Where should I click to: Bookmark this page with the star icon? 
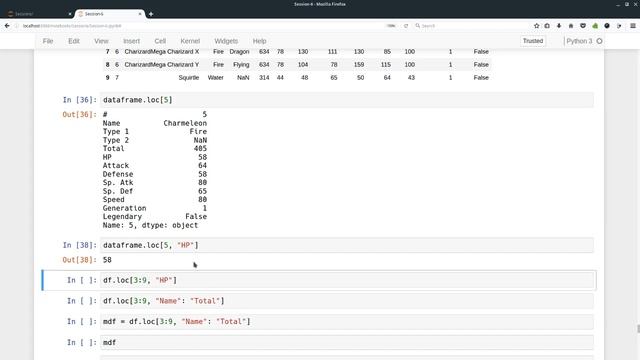coord(536,26)
